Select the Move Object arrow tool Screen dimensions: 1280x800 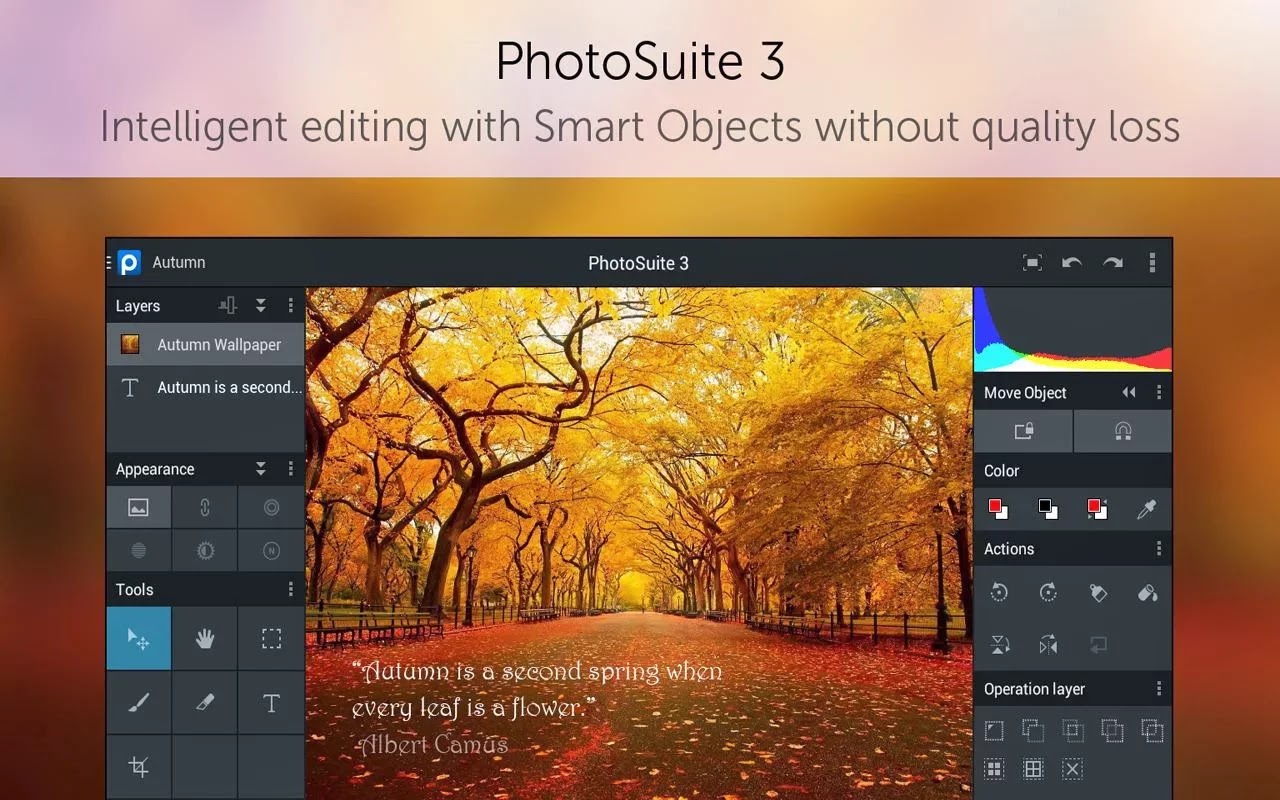pyautogui.click(x=138, y=638)
